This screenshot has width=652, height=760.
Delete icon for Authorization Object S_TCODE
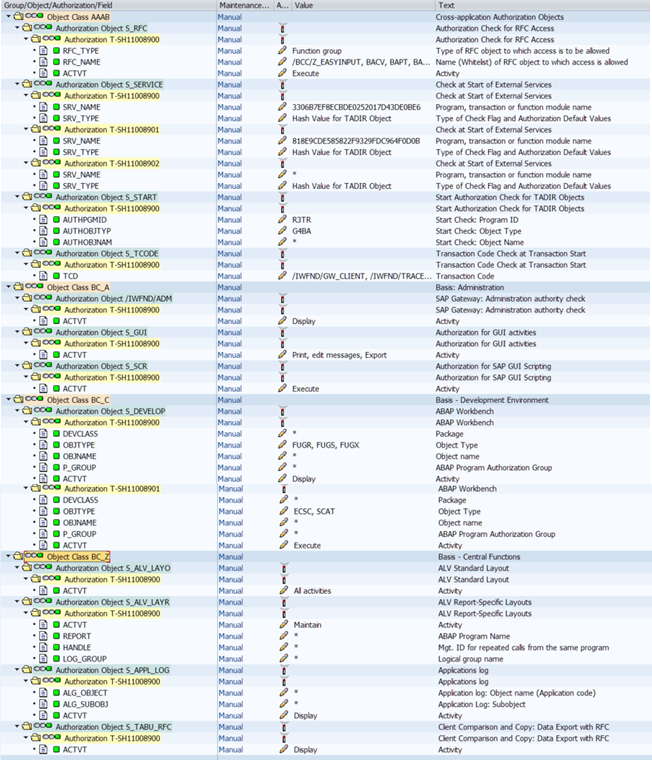(282, 253)
